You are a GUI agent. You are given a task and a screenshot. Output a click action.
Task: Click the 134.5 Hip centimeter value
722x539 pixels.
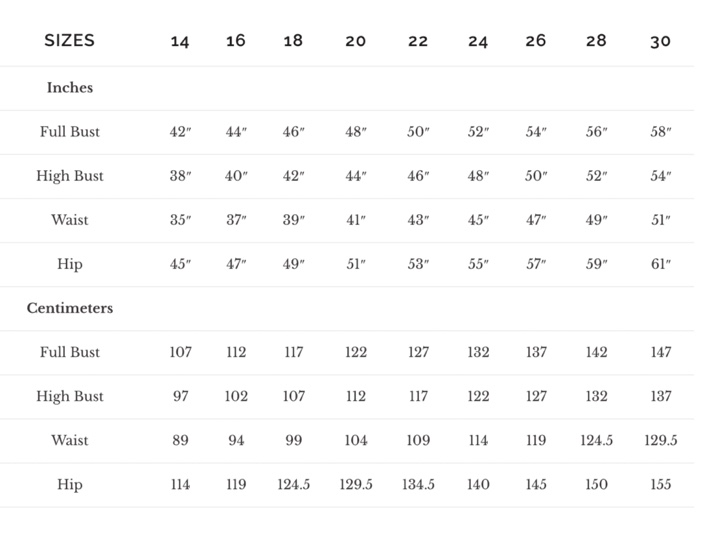418,484
